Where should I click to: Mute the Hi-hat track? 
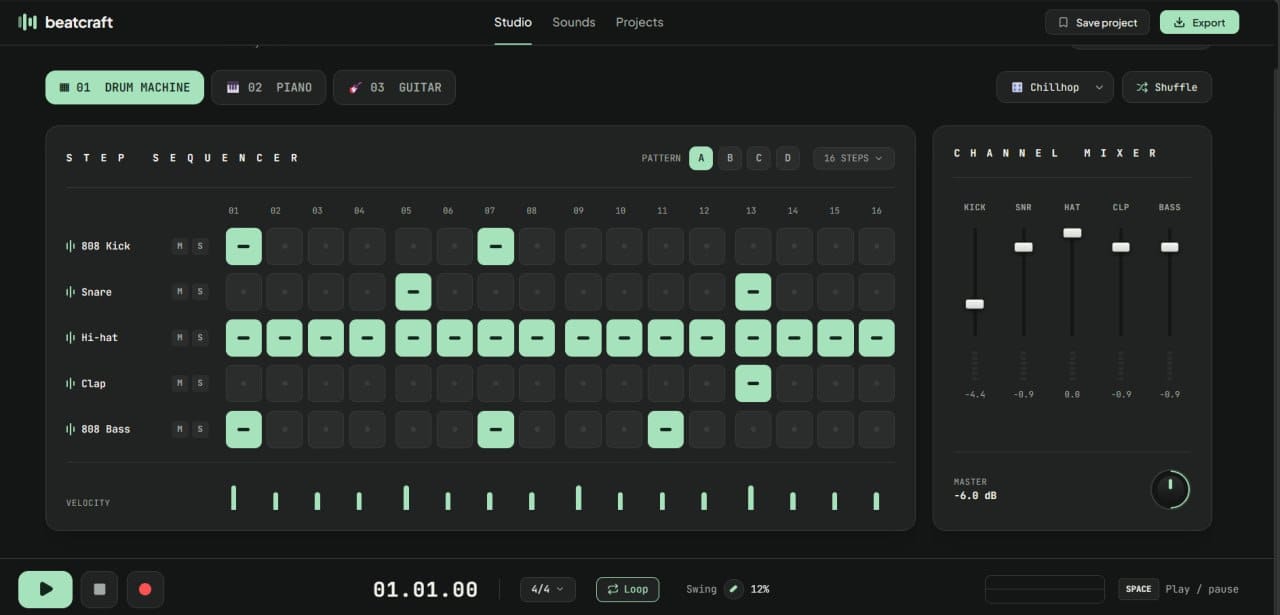(180, 338)
